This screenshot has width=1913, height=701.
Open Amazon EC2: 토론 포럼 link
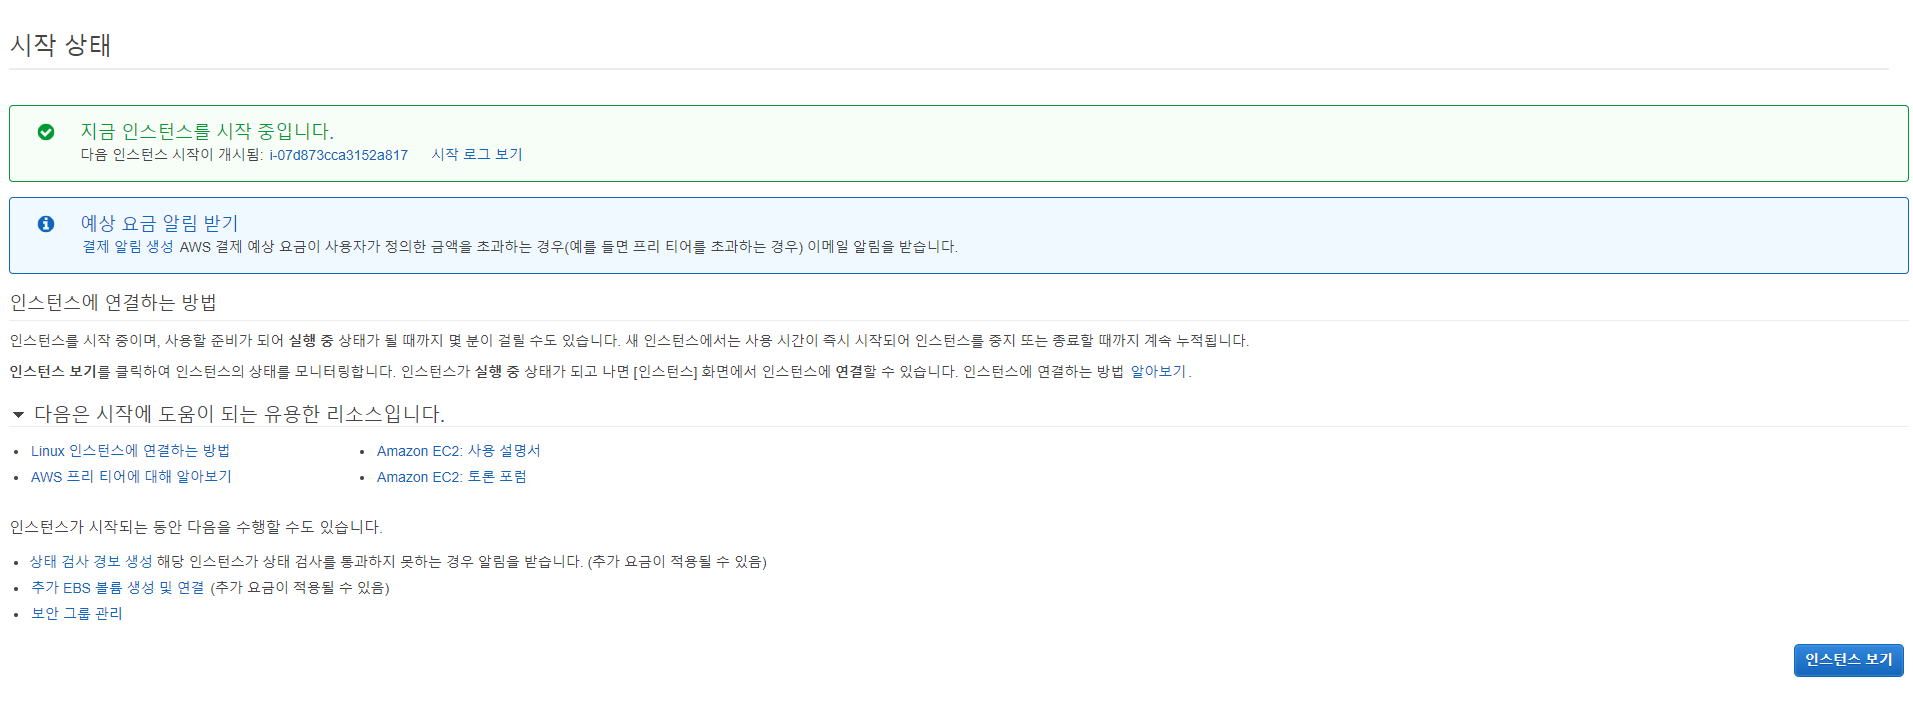[451, 477]
